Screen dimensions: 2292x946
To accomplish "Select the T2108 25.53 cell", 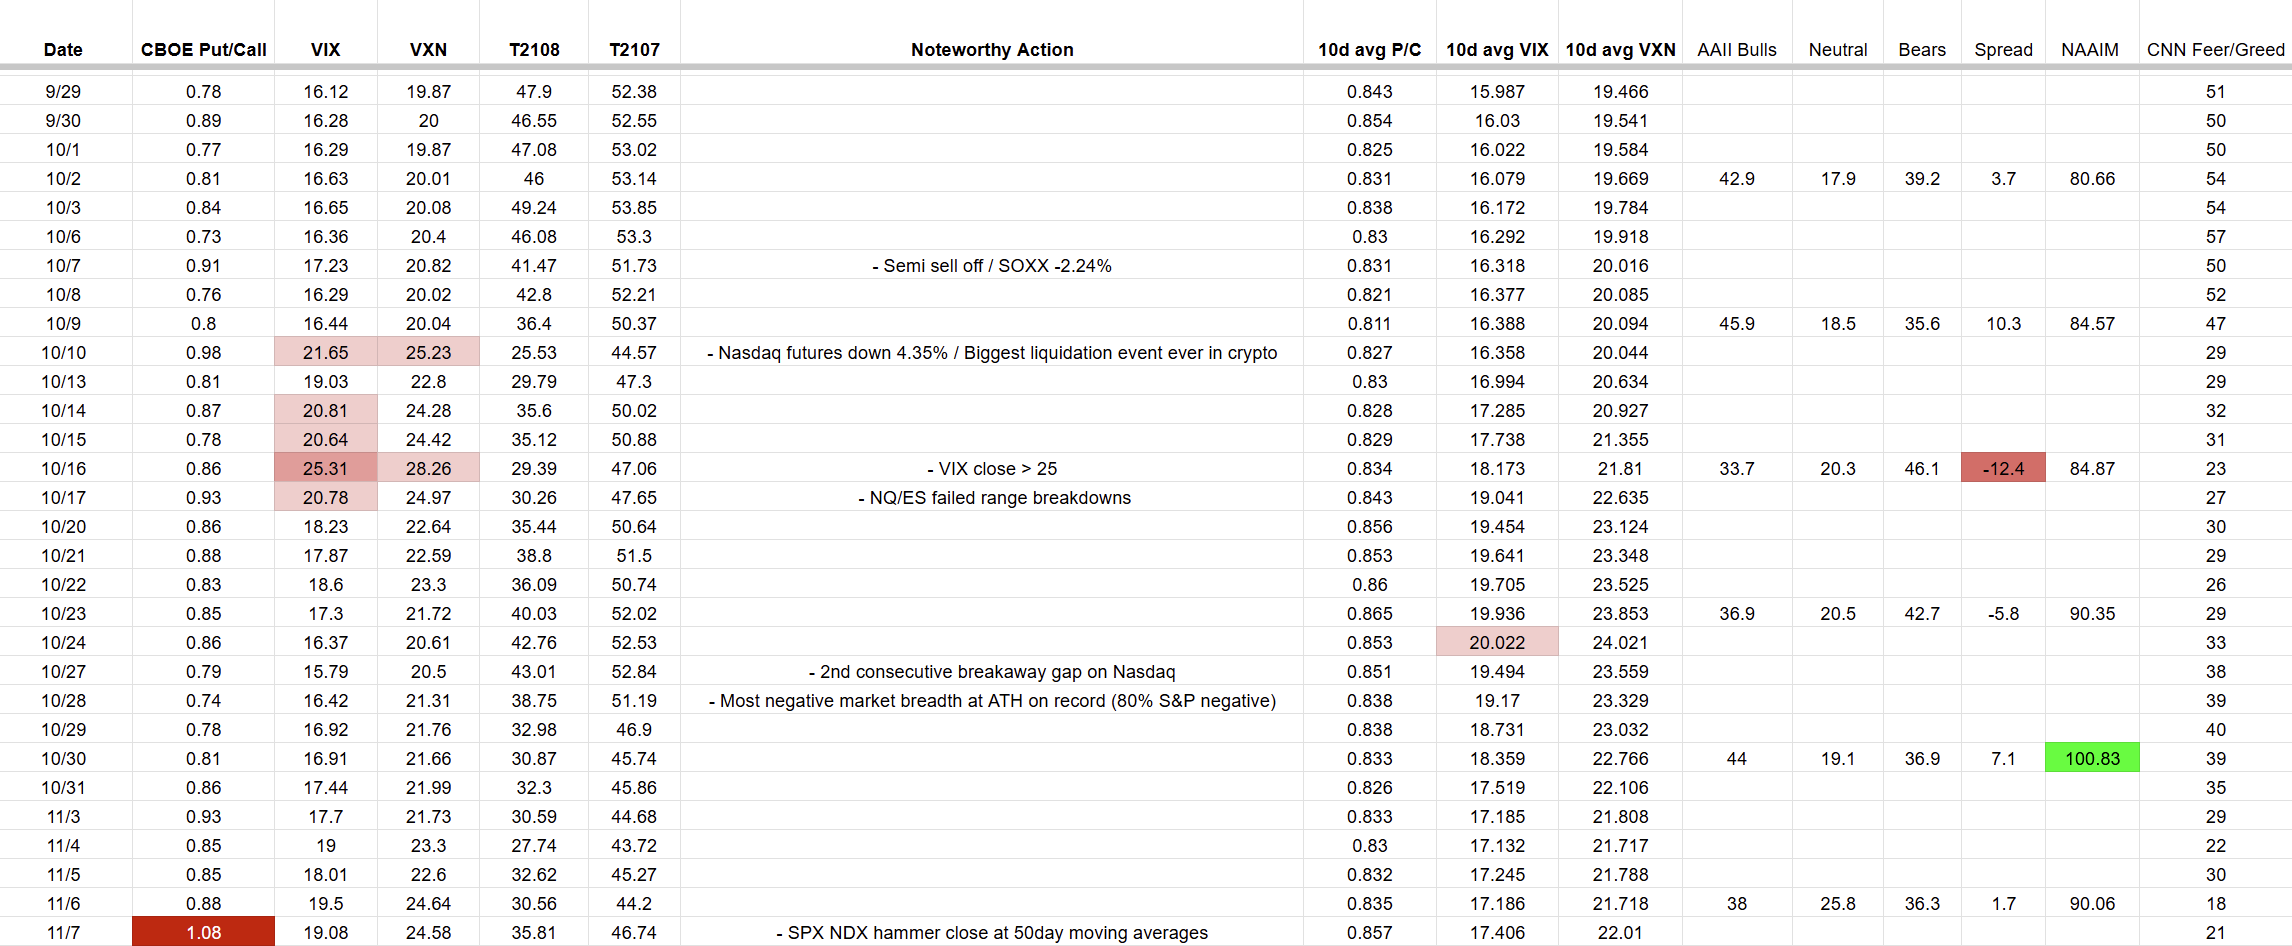I will click(534, 352).
